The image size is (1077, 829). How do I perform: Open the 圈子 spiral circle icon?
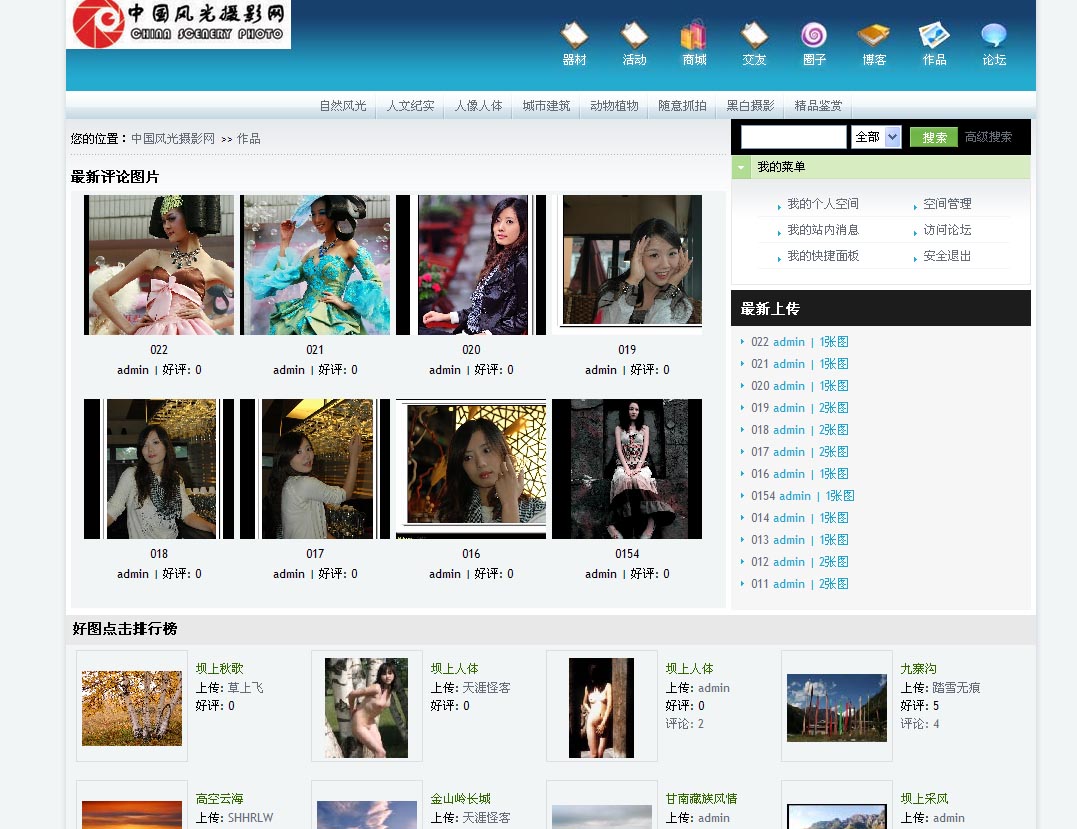pos(814,43)
